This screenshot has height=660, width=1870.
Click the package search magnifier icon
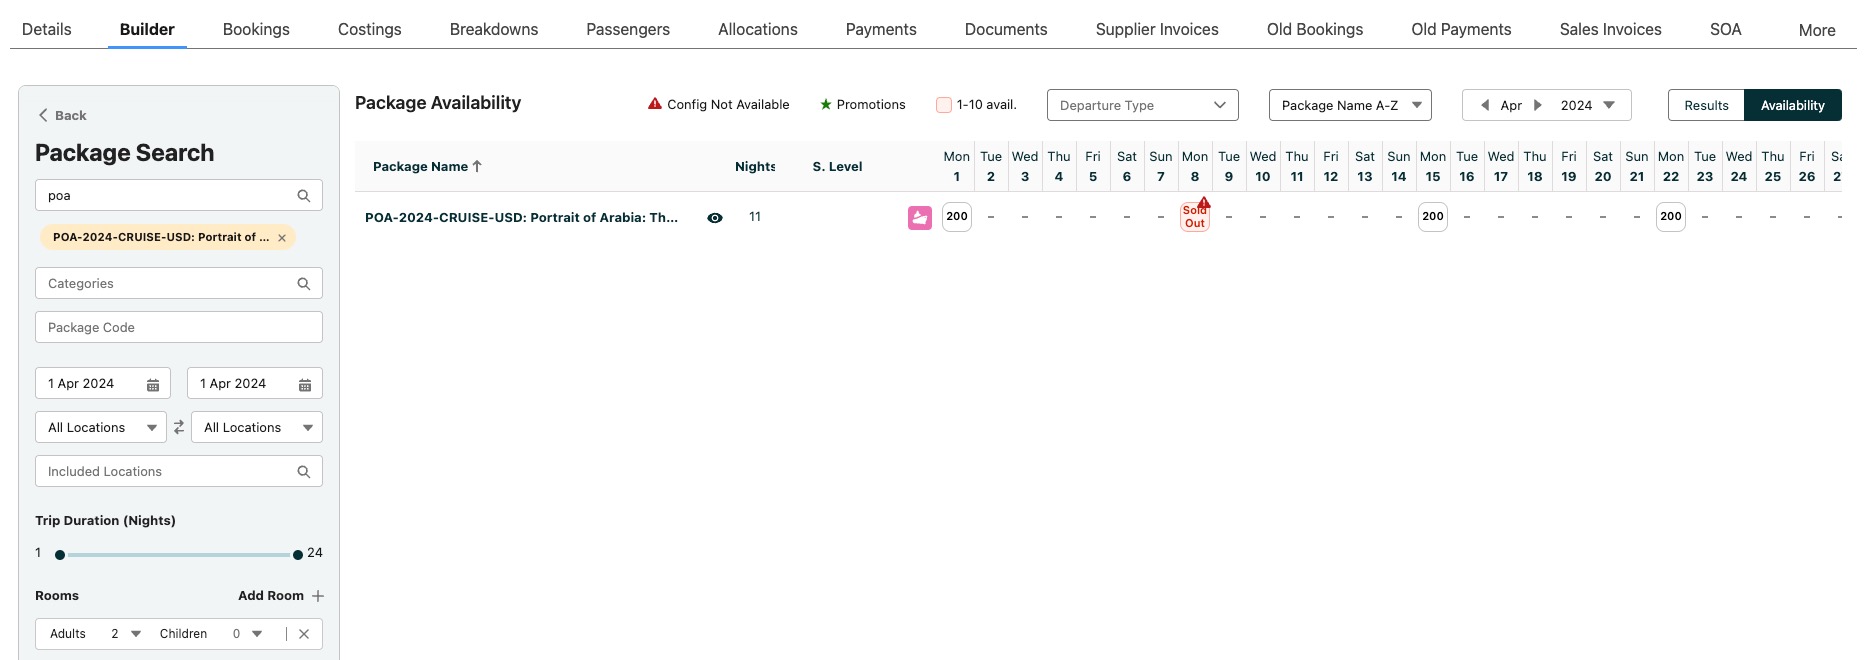coord(304,196)
